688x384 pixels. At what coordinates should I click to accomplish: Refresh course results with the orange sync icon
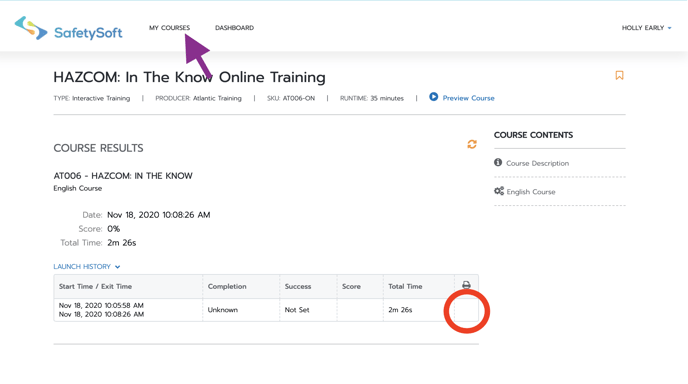[472, 144]
